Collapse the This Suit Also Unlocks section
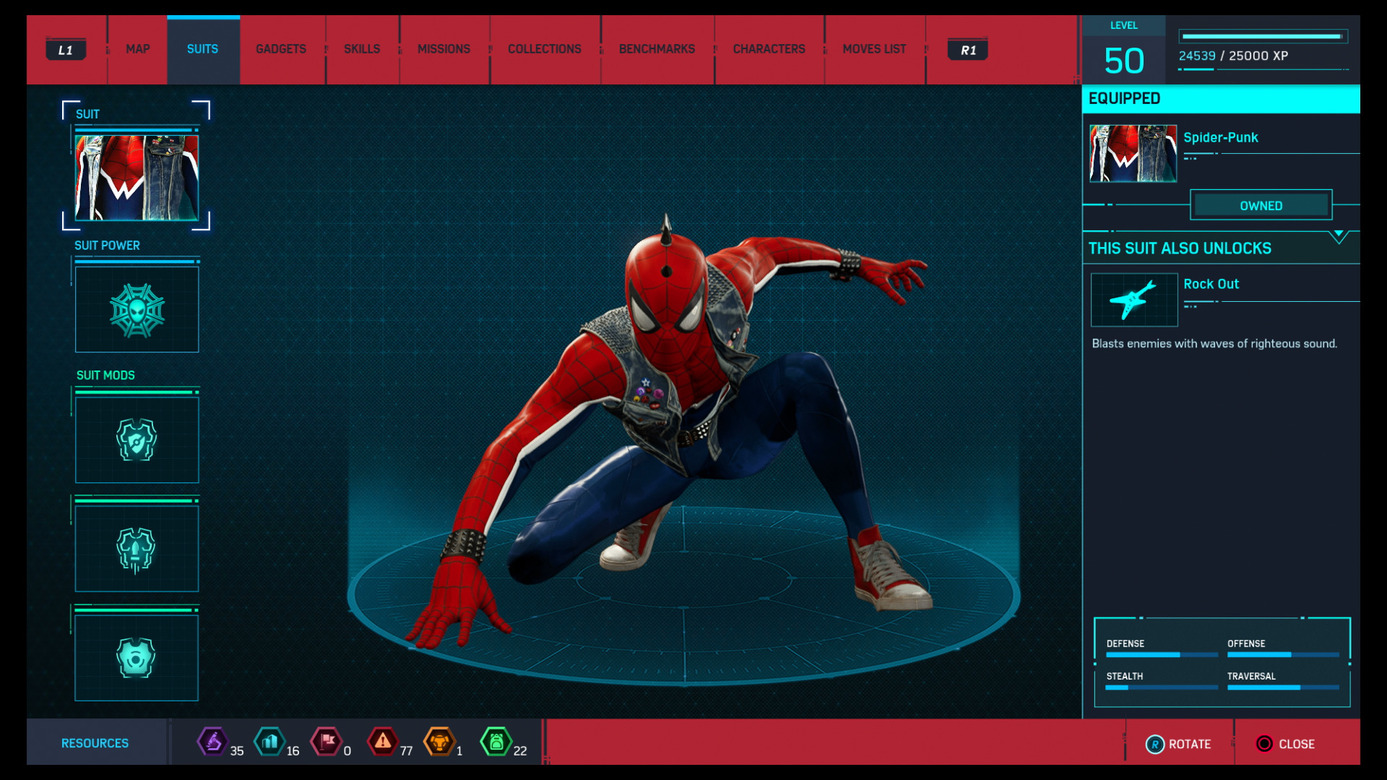Image resolution: width=1387 pixels, height=780 pixels. click(1338, 237)
